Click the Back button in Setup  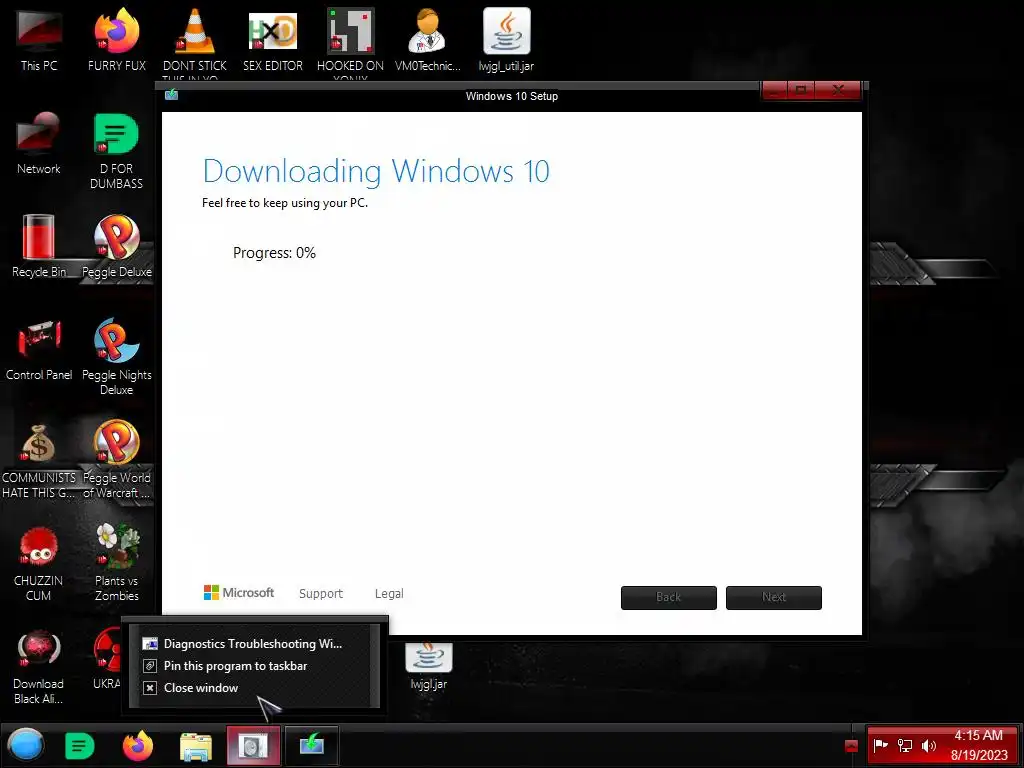pyautogui.click(x=669, y=597)
